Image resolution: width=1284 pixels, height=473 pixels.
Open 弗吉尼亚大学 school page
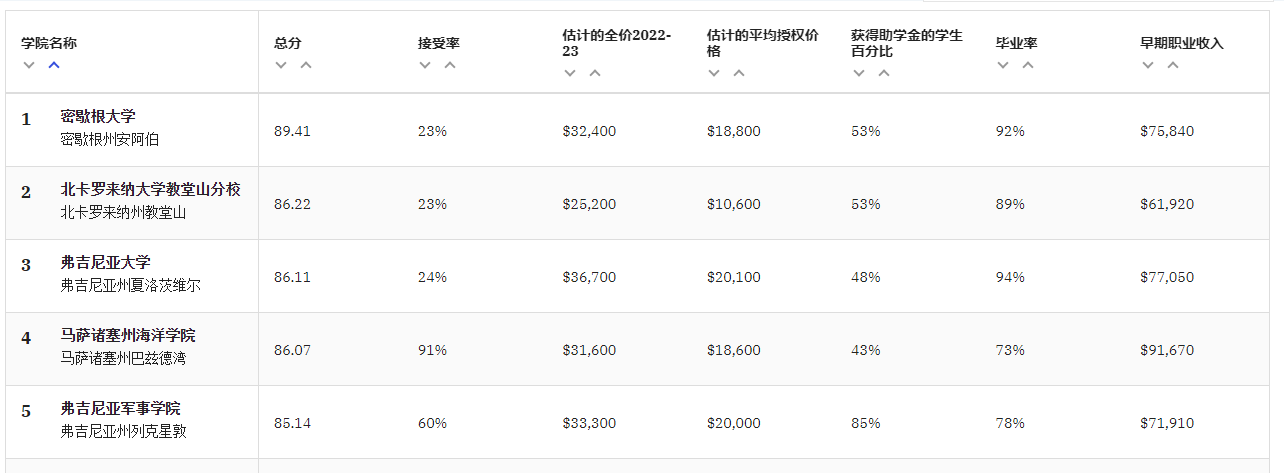click(x=105, y=263)
